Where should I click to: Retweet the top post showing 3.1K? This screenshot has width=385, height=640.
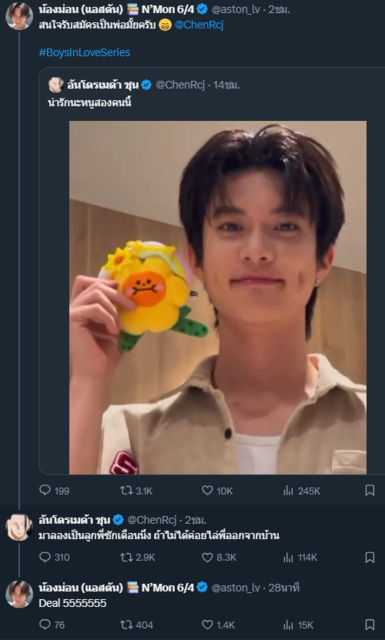136,491
